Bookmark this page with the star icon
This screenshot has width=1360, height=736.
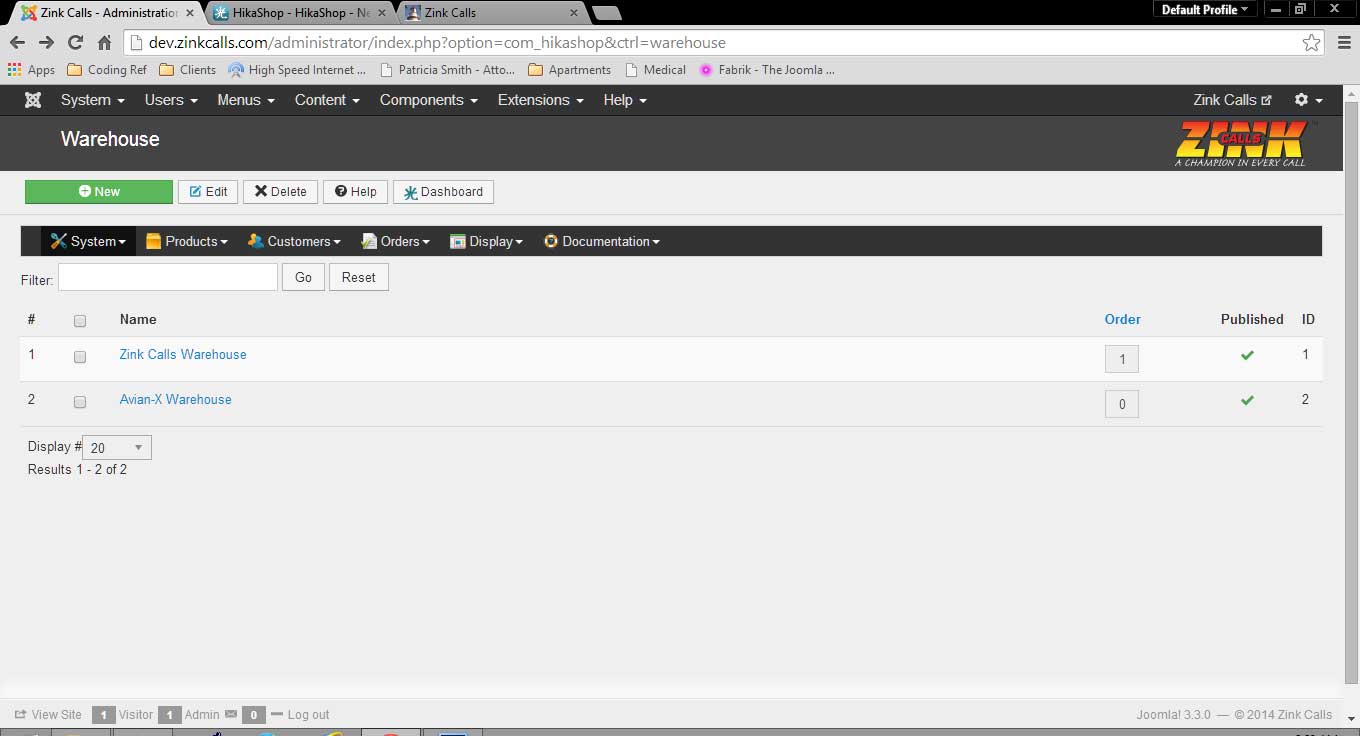coord(1311,42)
